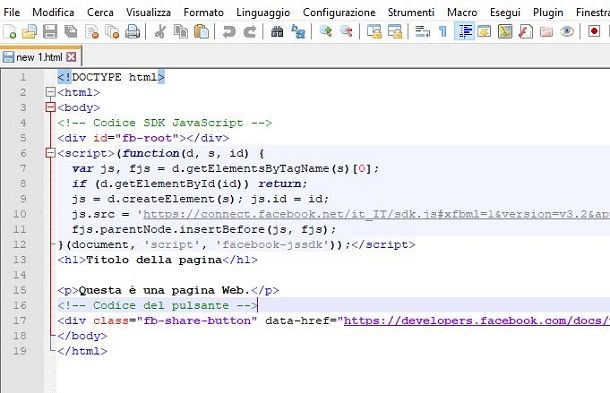Open the Visualizza menu
The image size is (610, 393).
[x=149, y=12]
